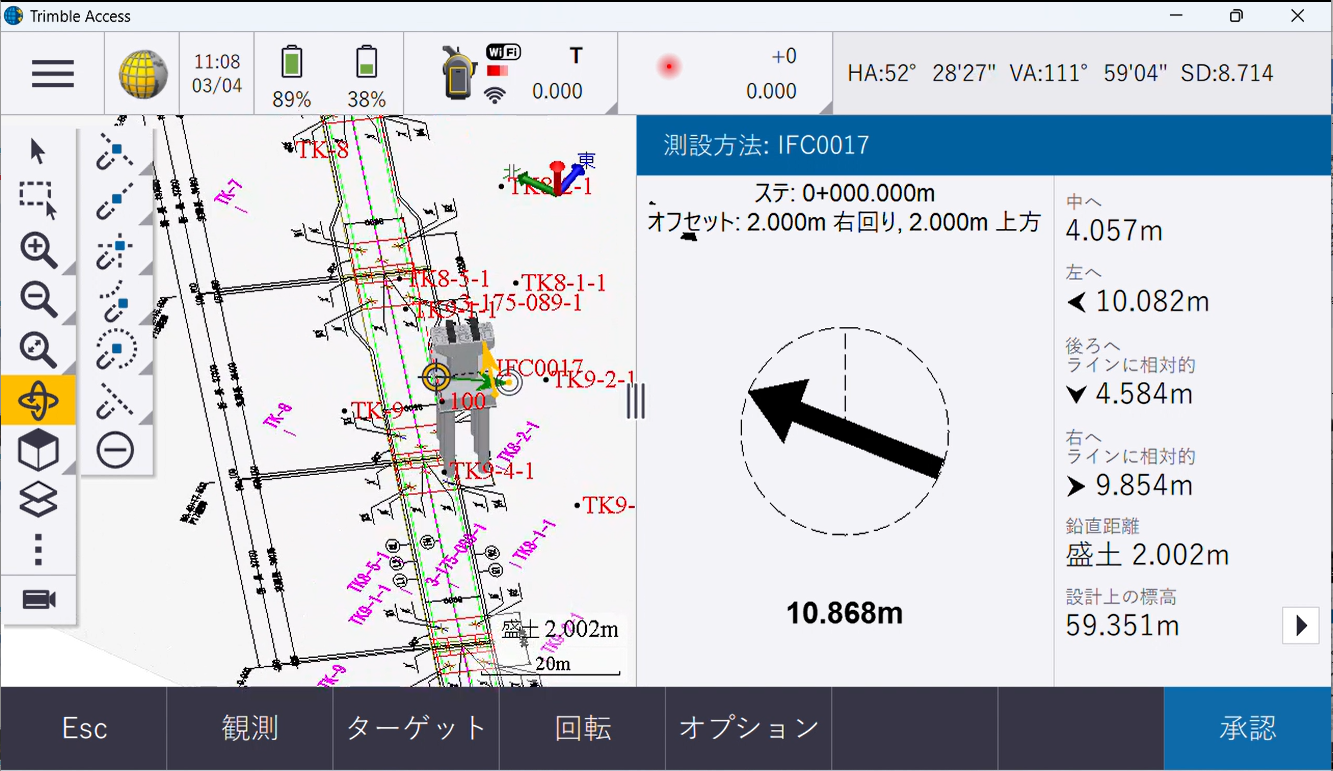Click the map panel splitter handle
1333x771 pixels.
pyautogui.click(x=636, y=401)
